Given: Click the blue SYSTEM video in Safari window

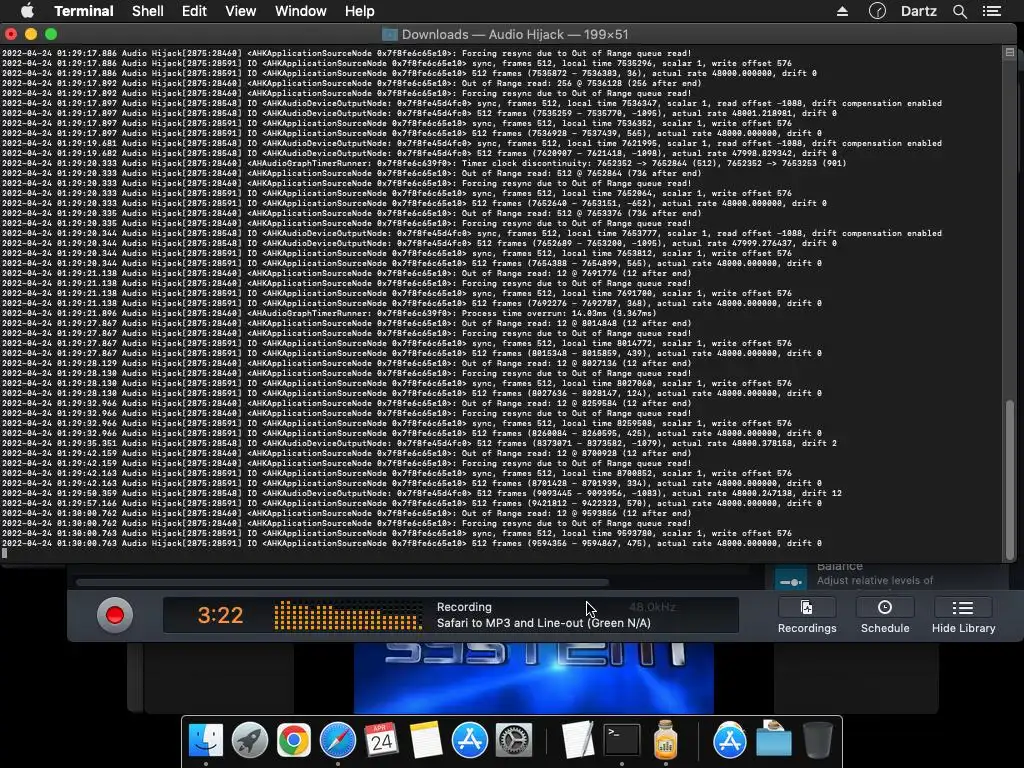Looking at the screenshot, I should tap(534, 678).
